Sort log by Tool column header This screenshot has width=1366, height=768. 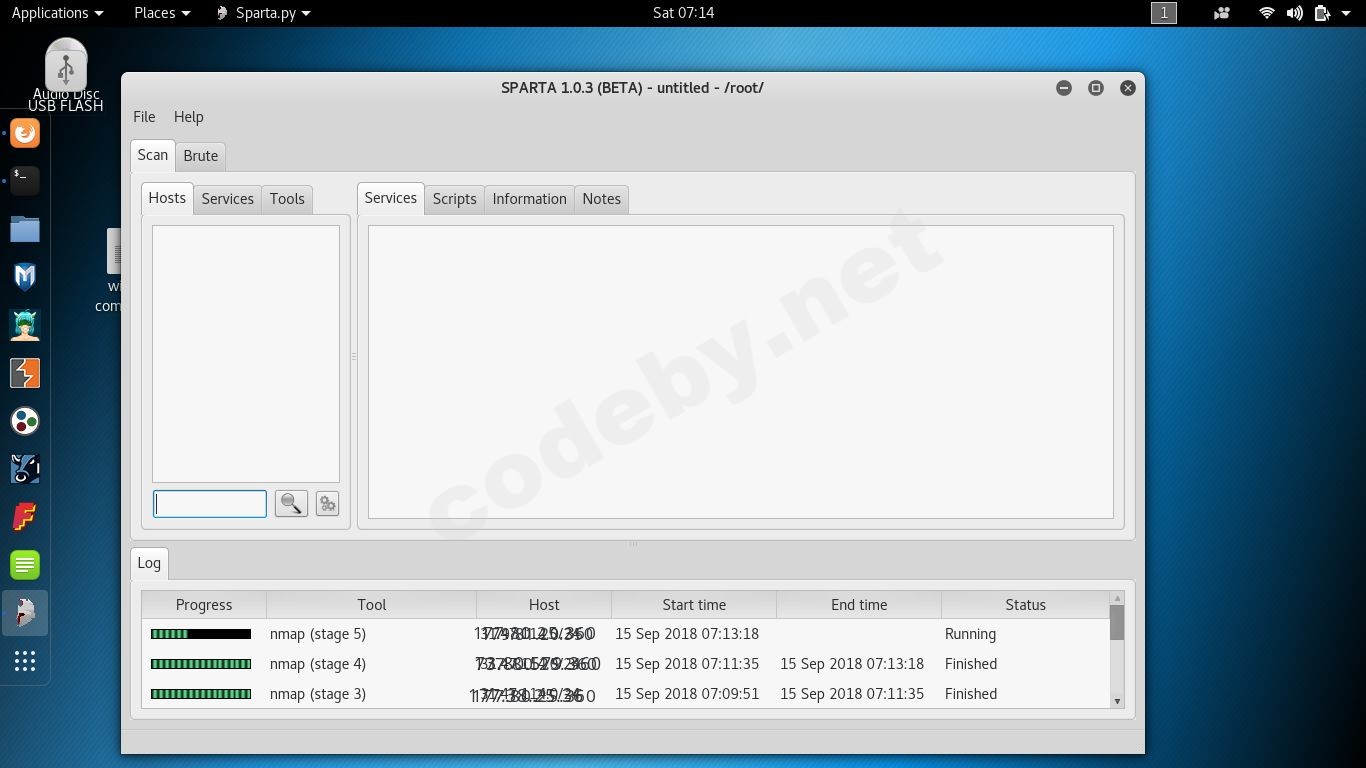click(x=372, y=605)
